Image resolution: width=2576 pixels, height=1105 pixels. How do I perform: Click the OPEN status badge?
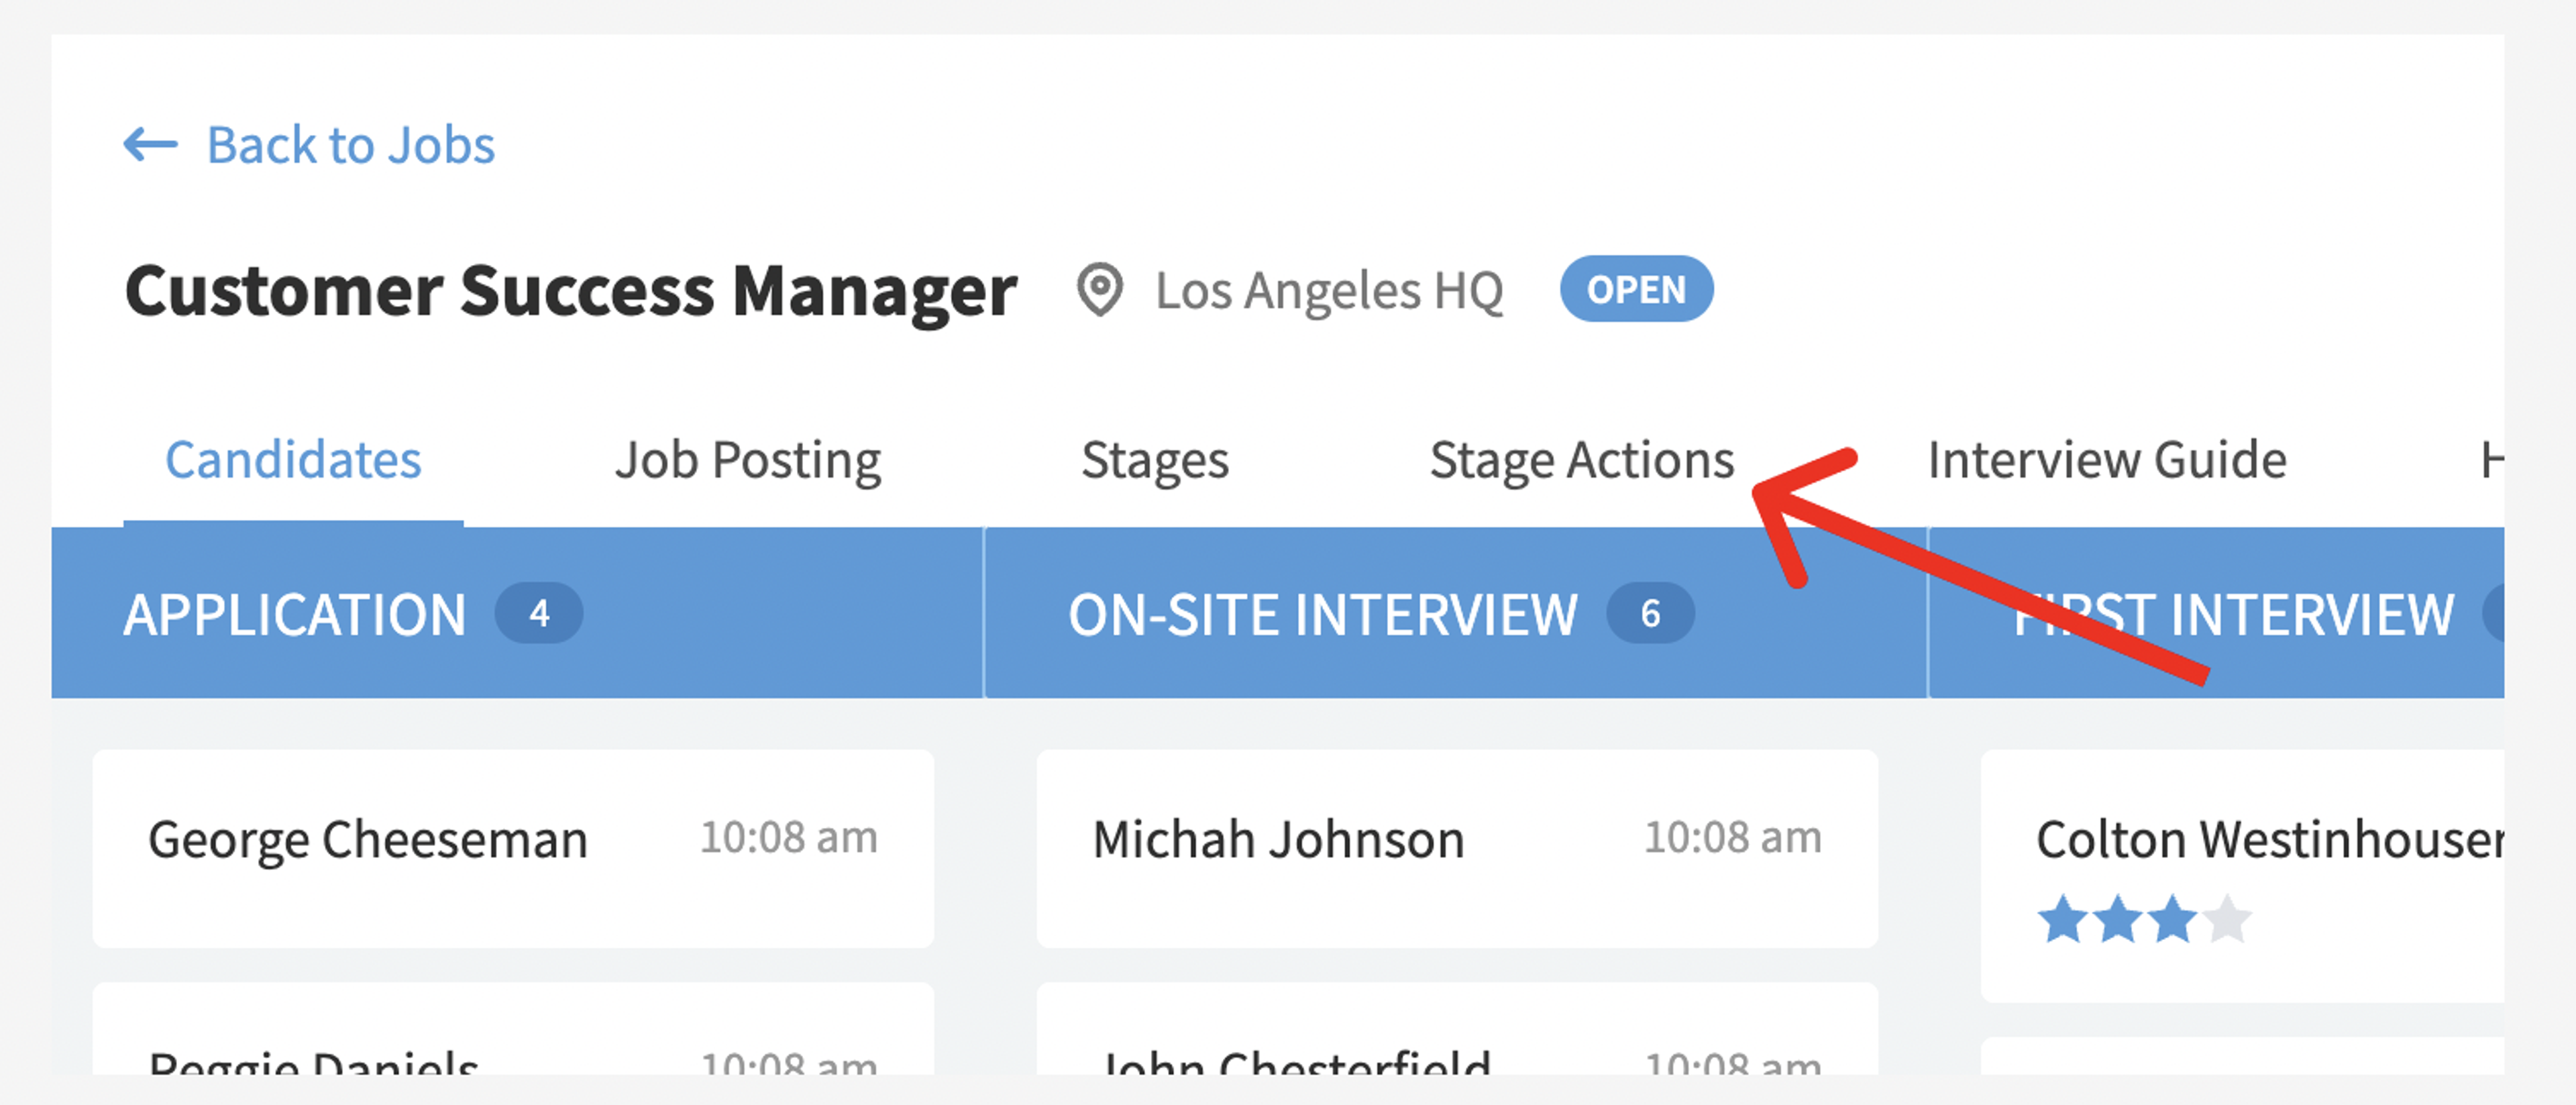pyautogui.click(x=1636, y=289)
